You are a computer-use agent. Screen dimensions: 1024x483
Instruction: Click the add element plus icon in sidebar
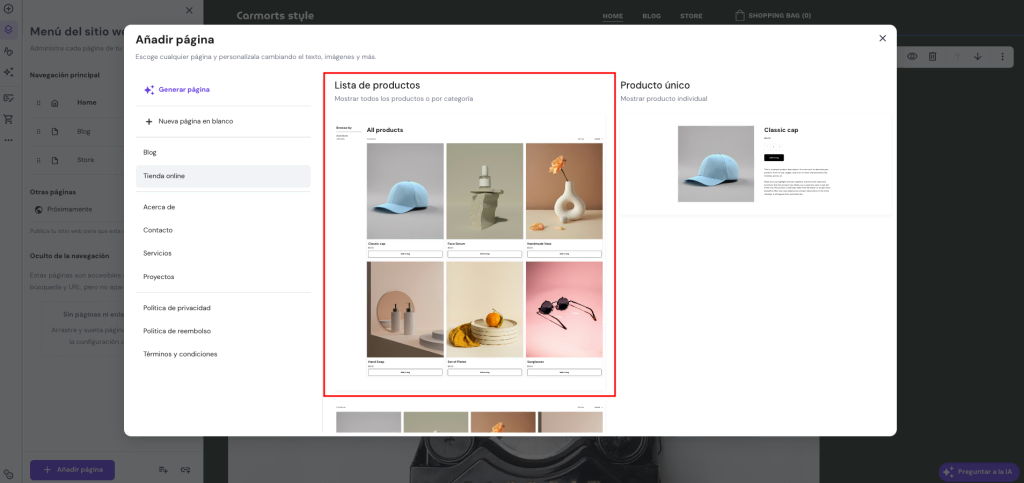click(x=8, y=9)
